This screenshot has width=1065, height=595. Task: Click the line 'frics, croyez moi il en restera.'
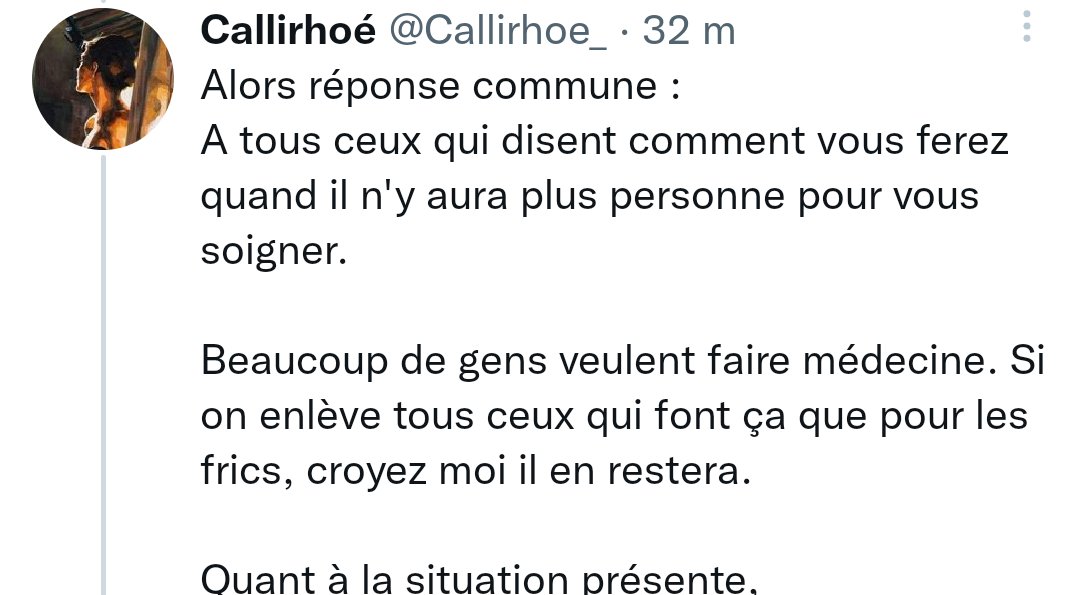point(476,471)
